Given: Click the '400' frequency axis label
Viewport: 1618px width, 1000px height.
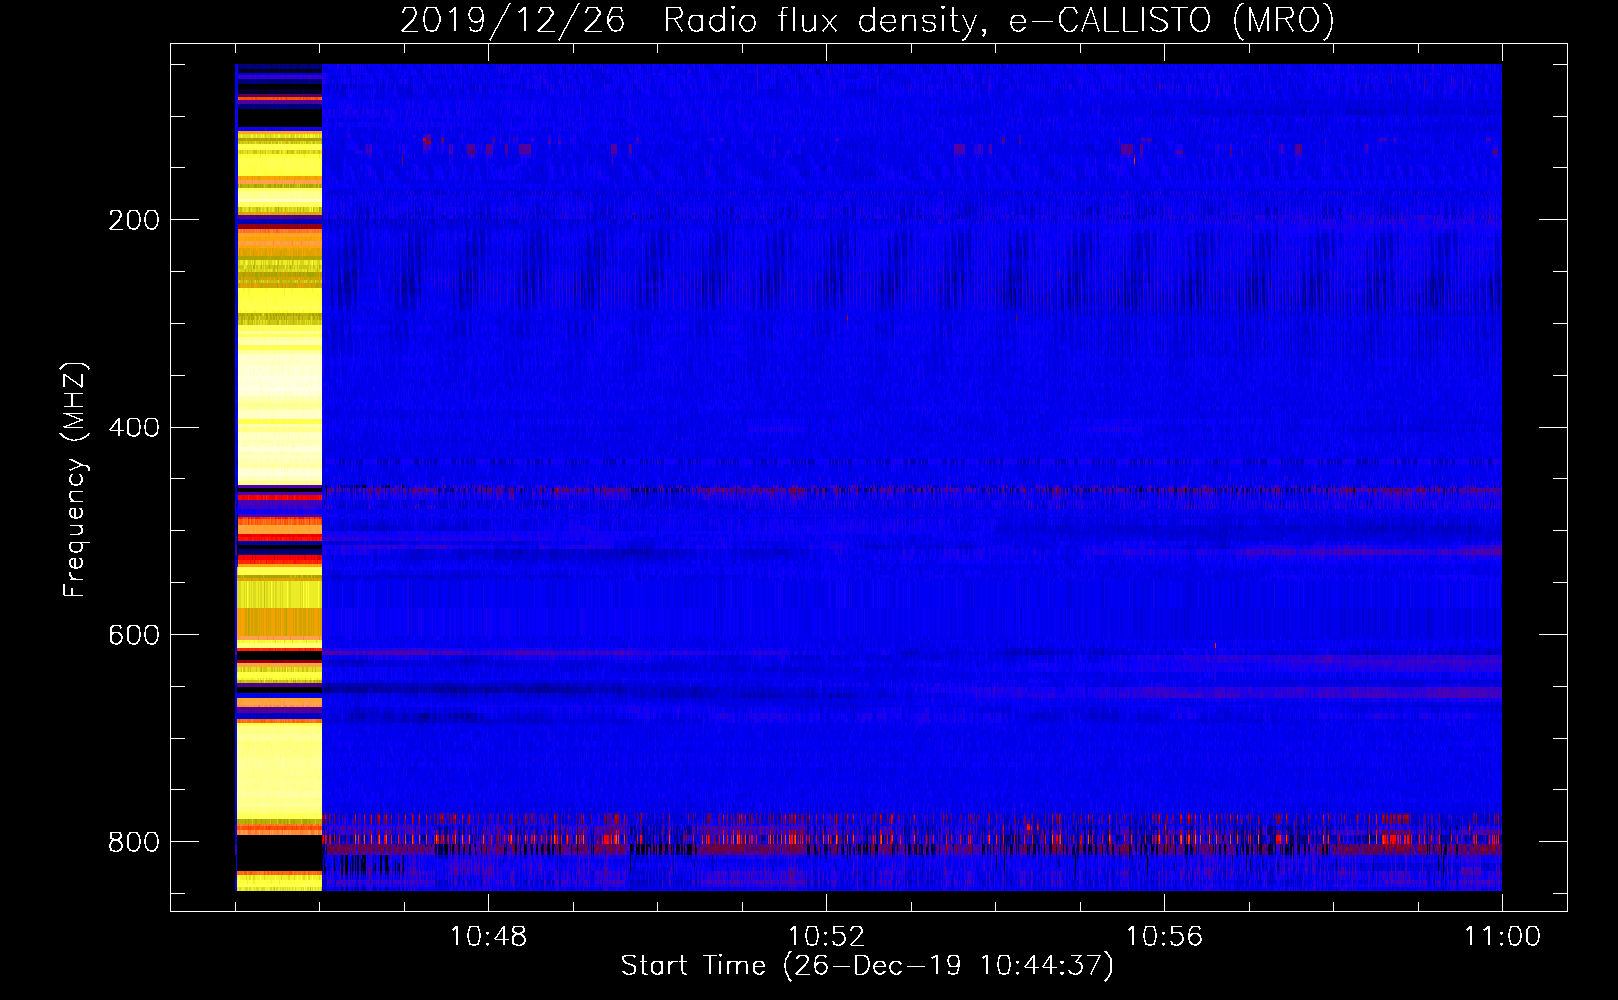Looking at the screenshot, I should tap(134, 428).
